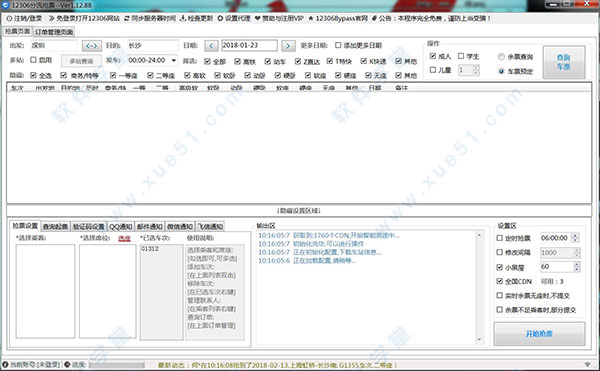The image size is (600, 371).
Task: Open the QQ通知 tab
Action: tap(121, 227)
